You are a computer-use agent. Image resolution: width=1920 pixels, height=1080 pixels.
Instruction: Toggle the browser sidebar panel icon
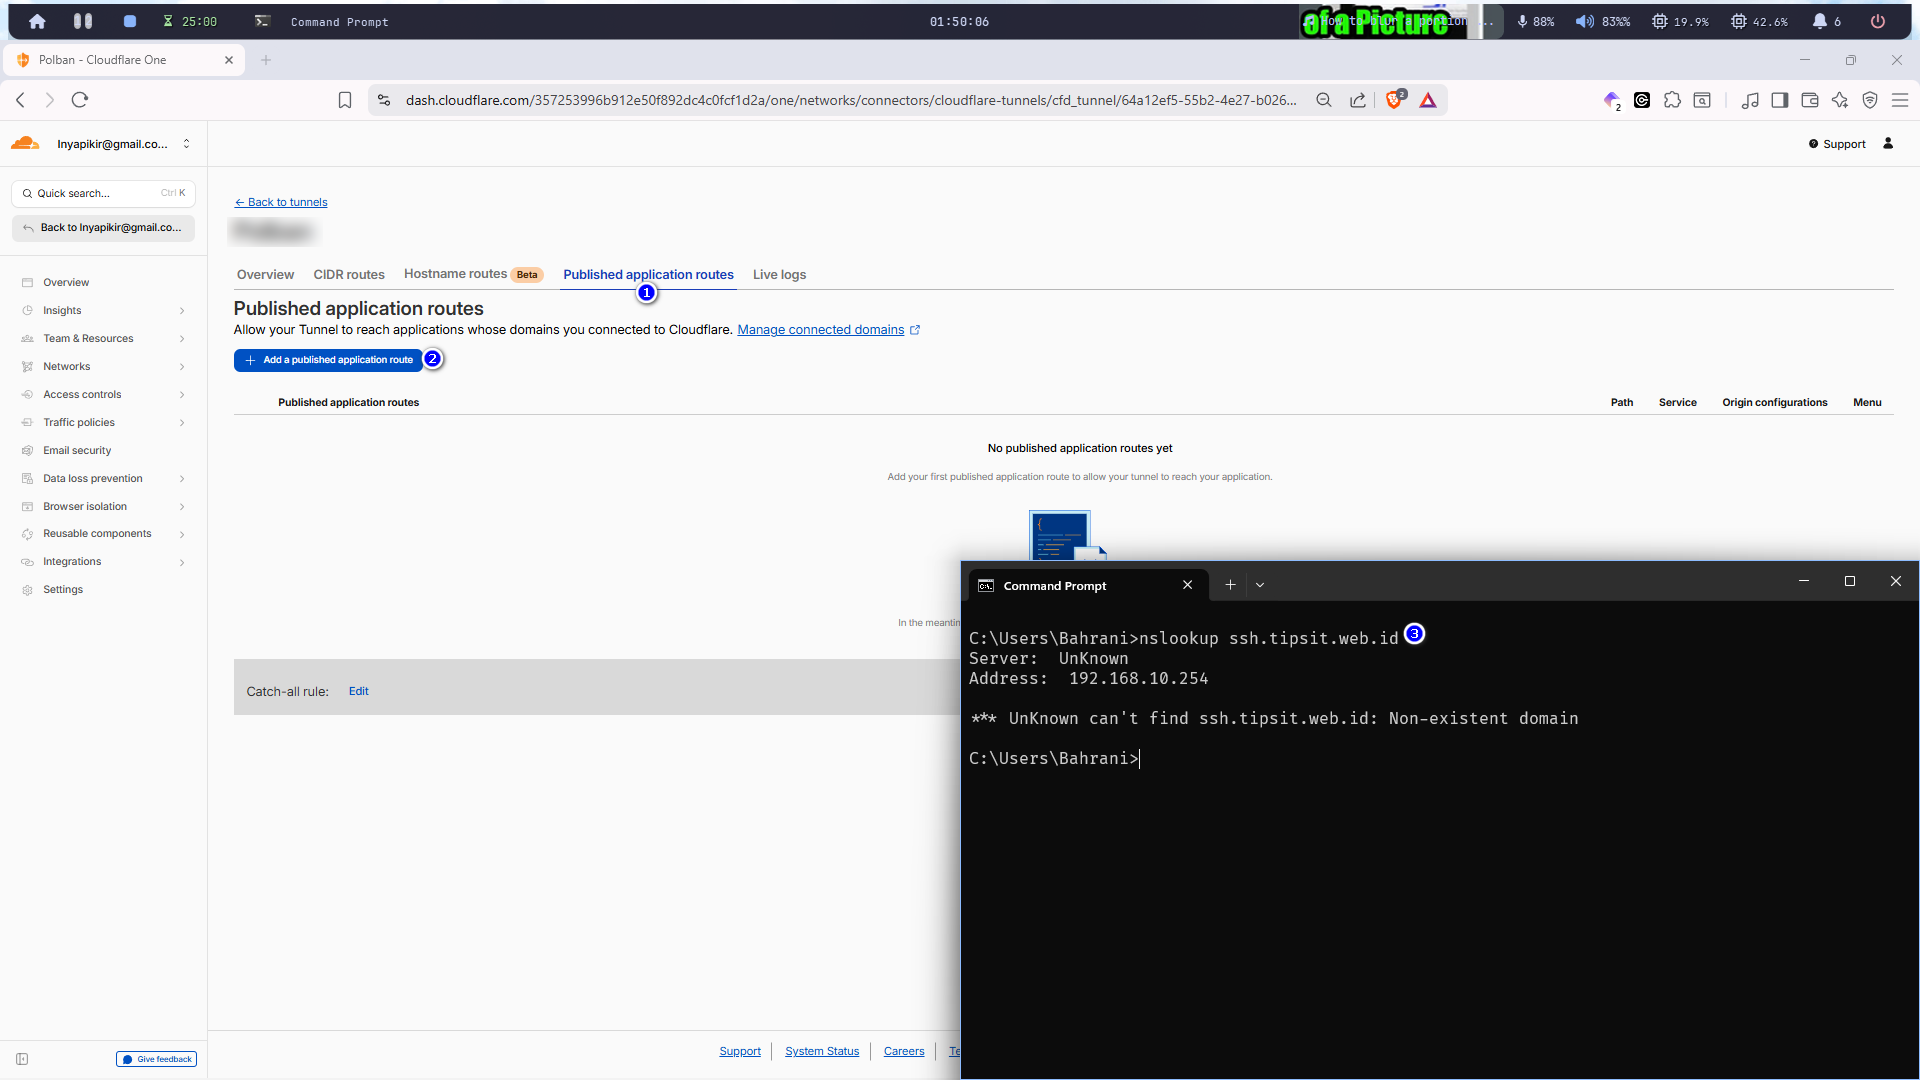[x=1779, y=100]
